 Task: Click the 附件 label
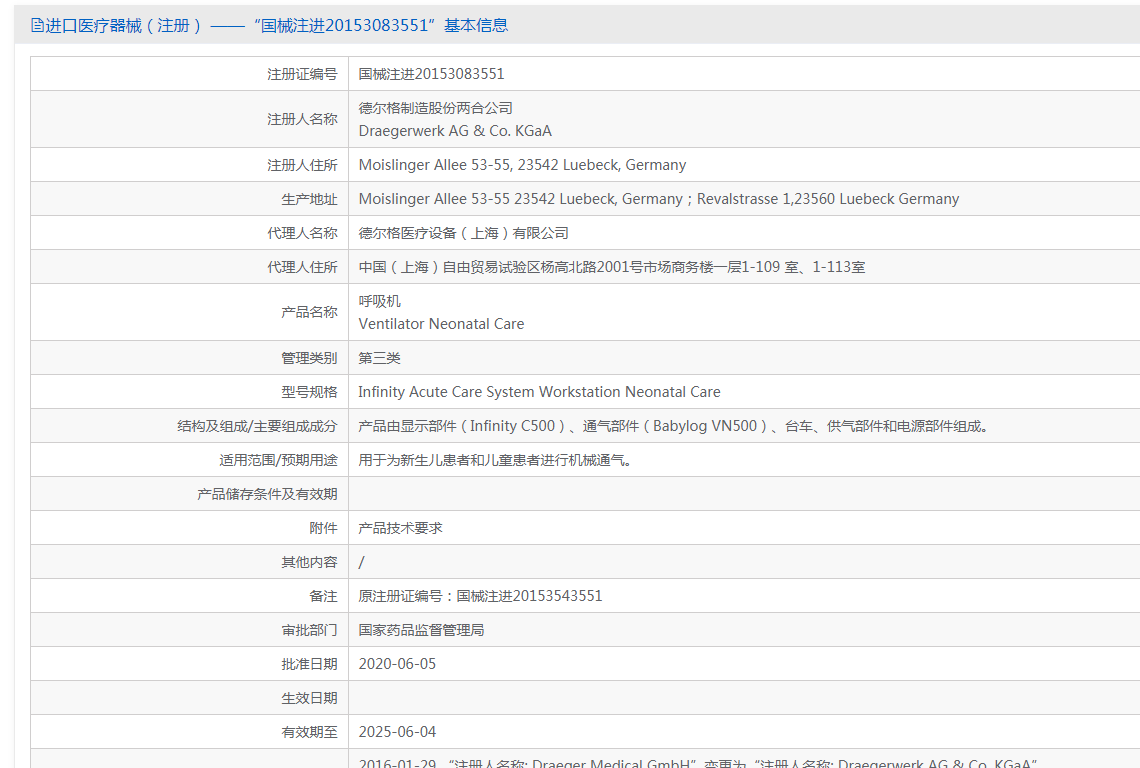point(323,529)
